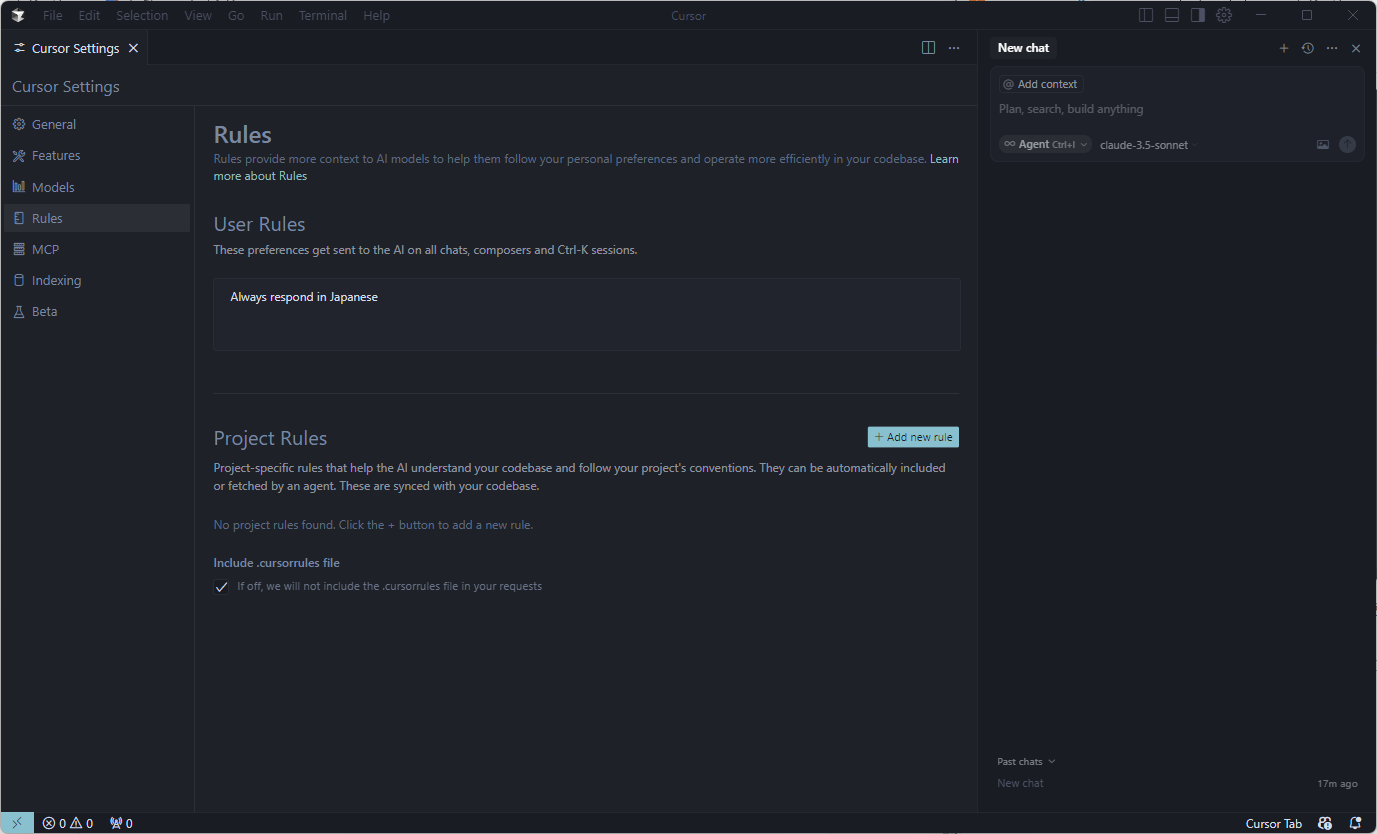Open settings via title bar gear icon
The height and width of the screenshot is (834, 1377).
pos(1224,15)
